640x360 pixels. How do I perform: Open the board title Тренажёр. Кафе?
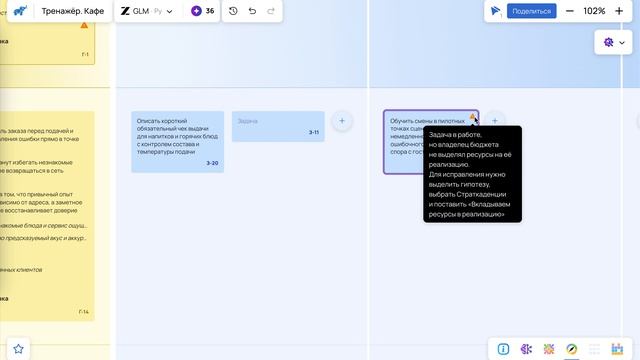pos(73,11)
